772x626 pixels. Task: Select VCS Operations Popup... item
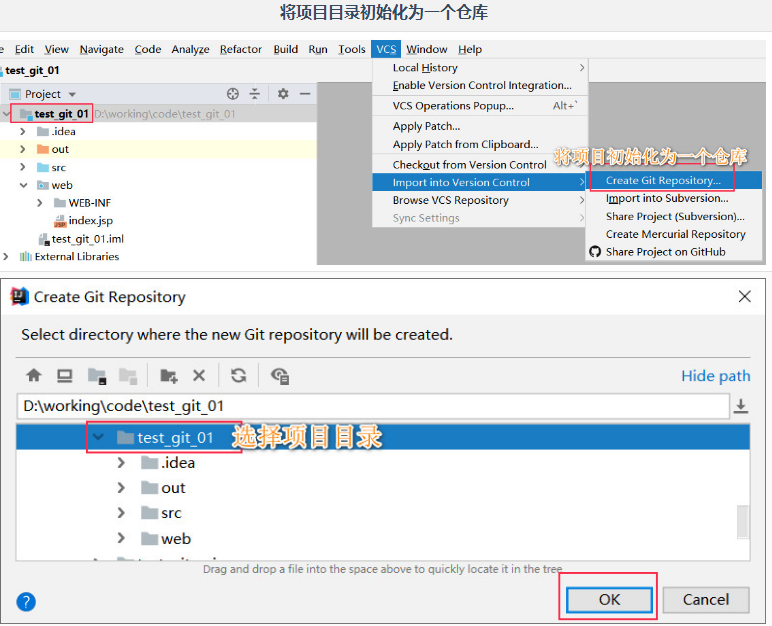pyautogui.click(x=480, y=105)
